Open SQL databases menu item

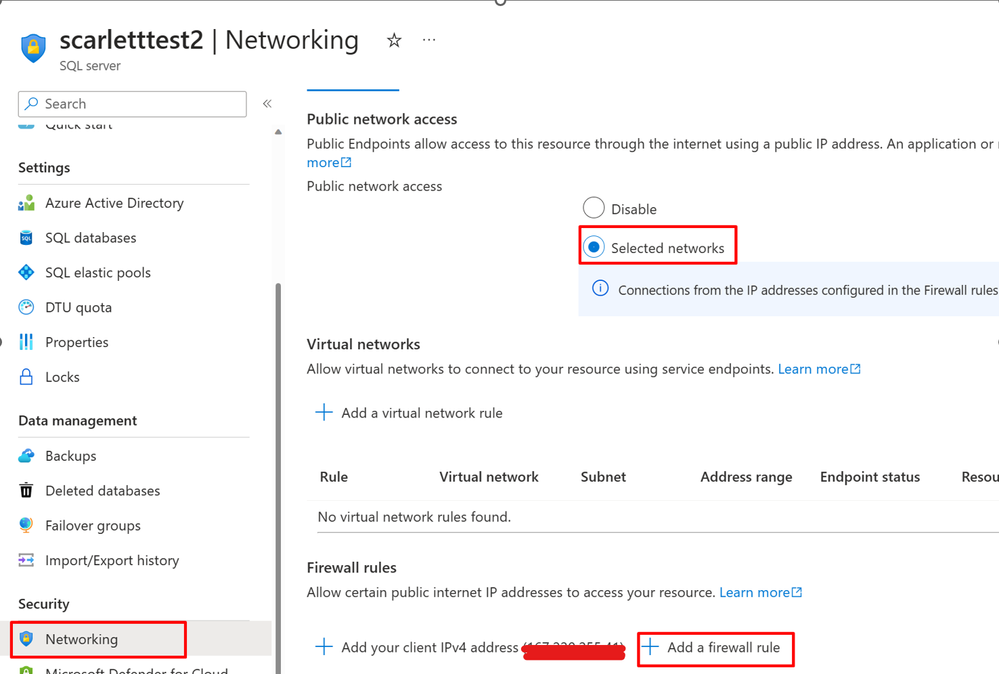pyautogui.click(x=90, y=238)
